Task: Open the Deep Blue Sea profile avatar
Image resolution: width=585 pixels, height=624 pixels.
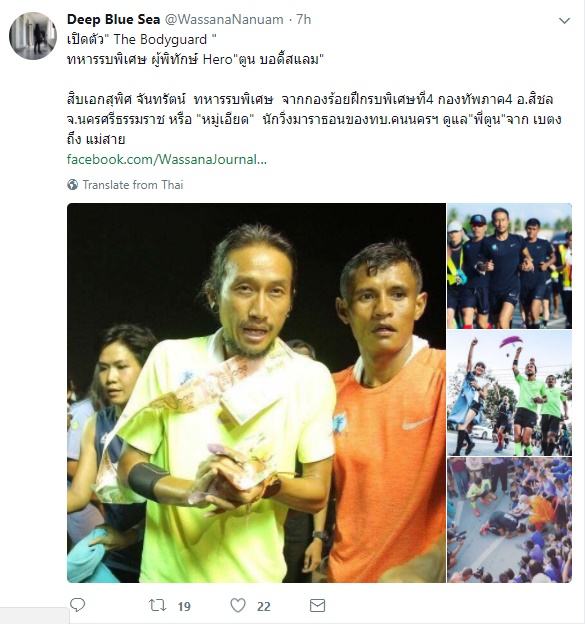Action: 33,35
